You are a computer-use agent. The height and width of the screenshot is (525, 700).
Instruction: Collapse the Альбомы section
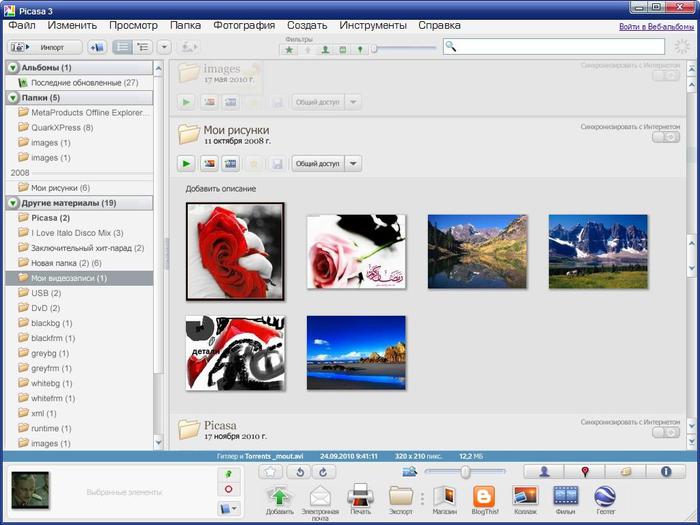(x=13, y=68)
